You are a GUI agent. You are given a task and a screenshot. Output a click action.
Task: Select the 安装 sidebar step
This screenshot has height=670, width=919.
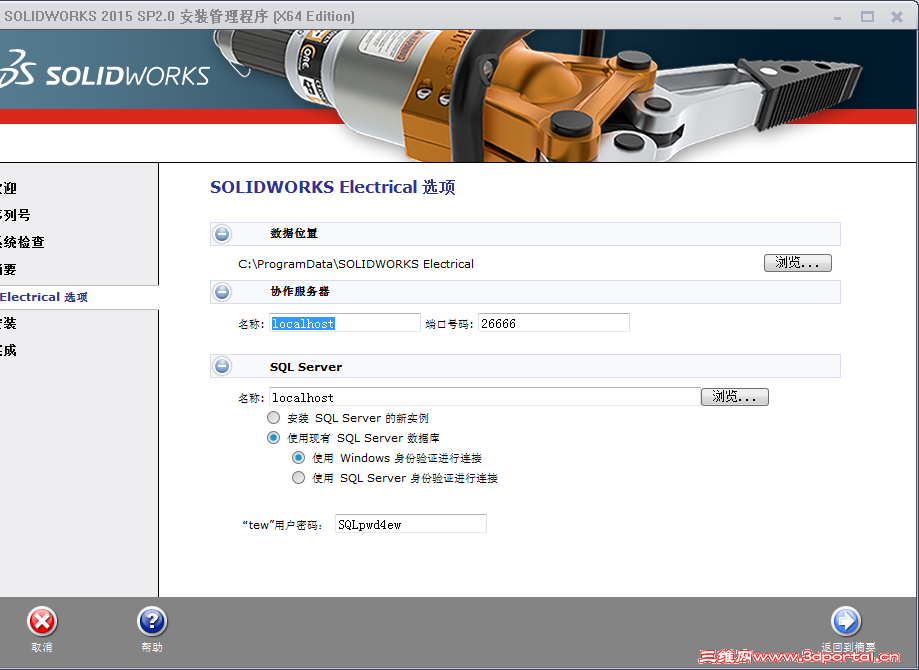pos(8,324)
